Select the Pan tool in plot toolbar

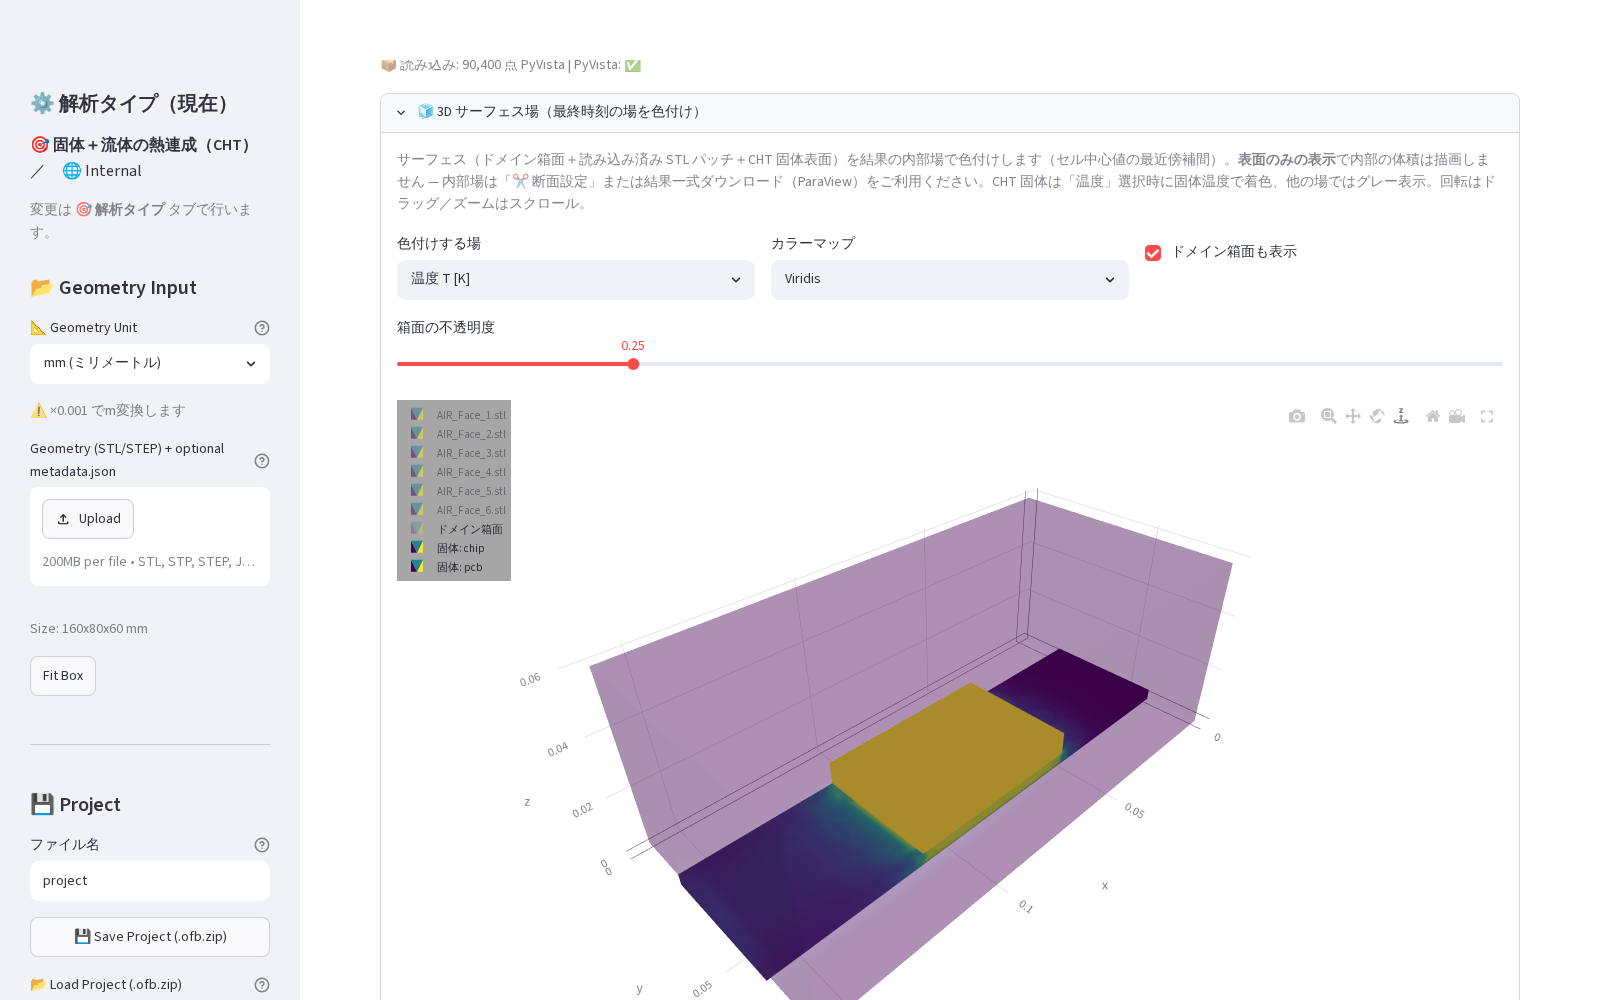point(1353,416)
